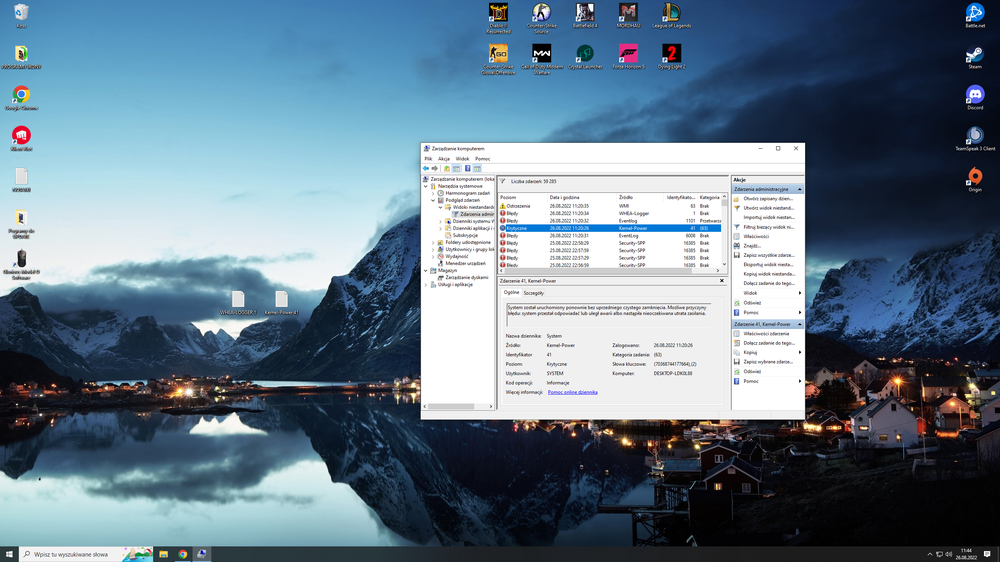Open the Kosz recycle bin desktop icon
This screenshot has height=562, width=1000.
(21, 15)
